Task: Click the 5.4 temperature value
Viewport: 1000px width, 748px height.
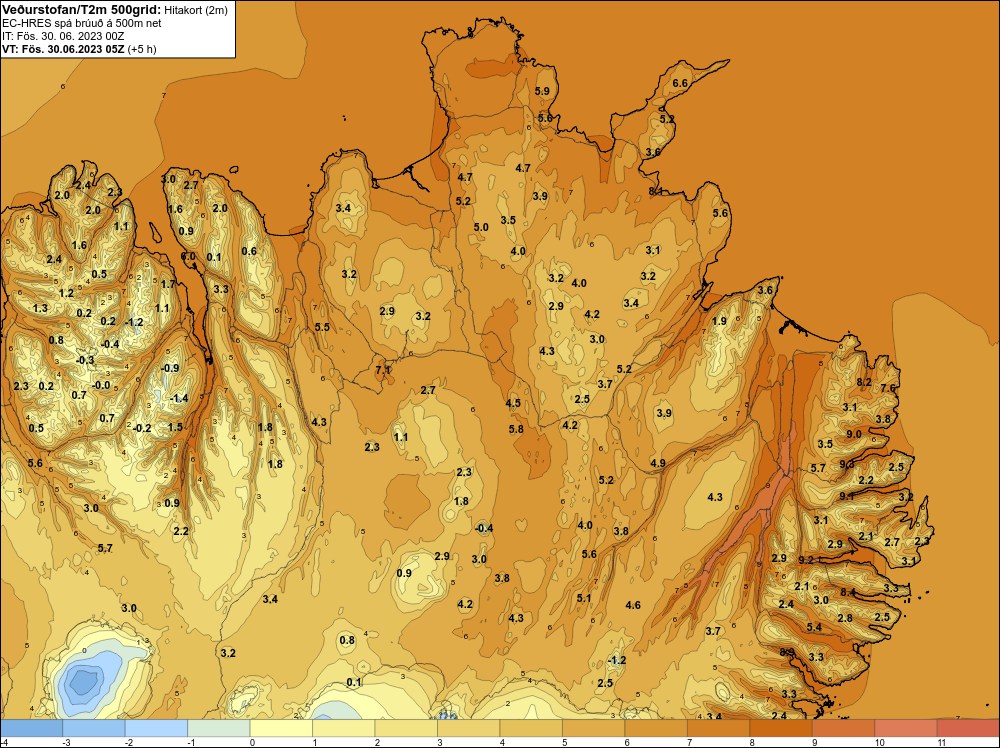Action: pyautogui.click(x=814, y=627)
